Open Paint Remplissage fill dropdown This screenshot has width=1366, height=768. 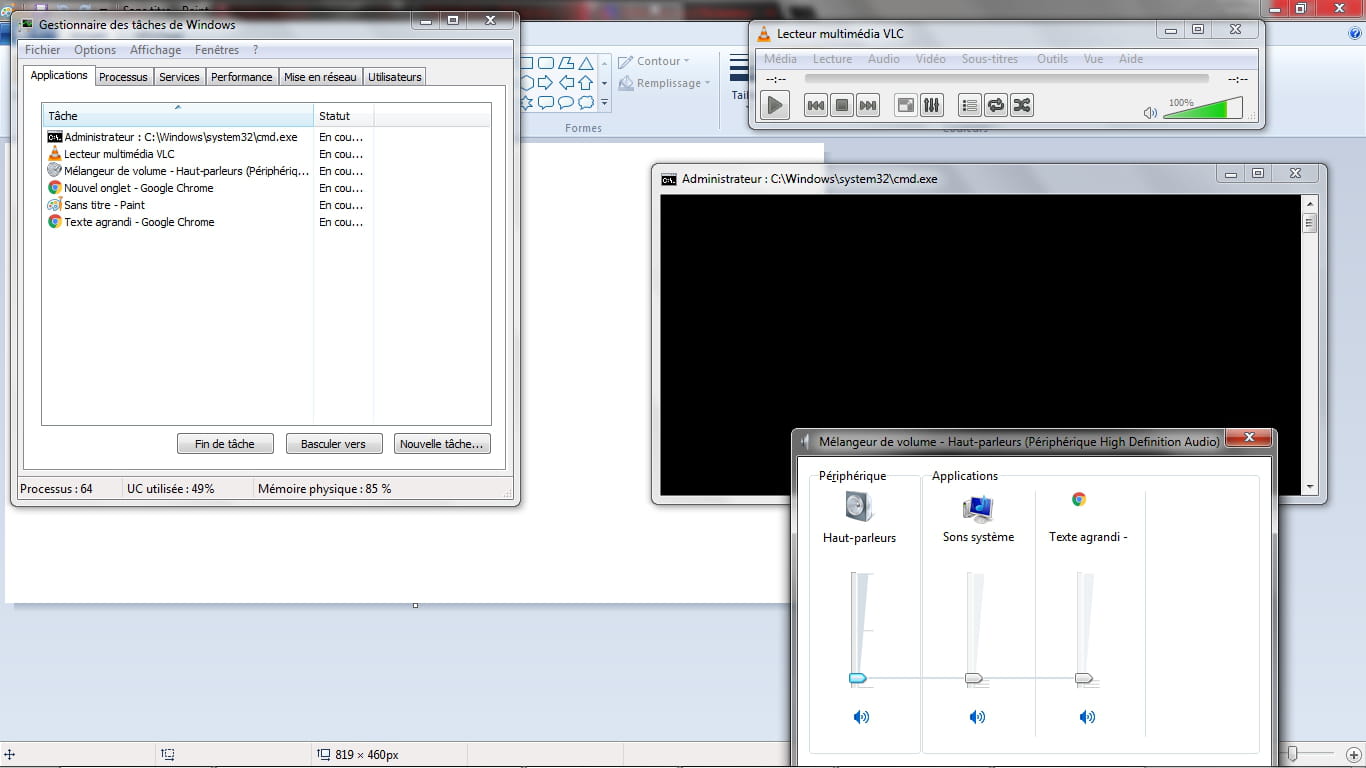click(664, 83)
